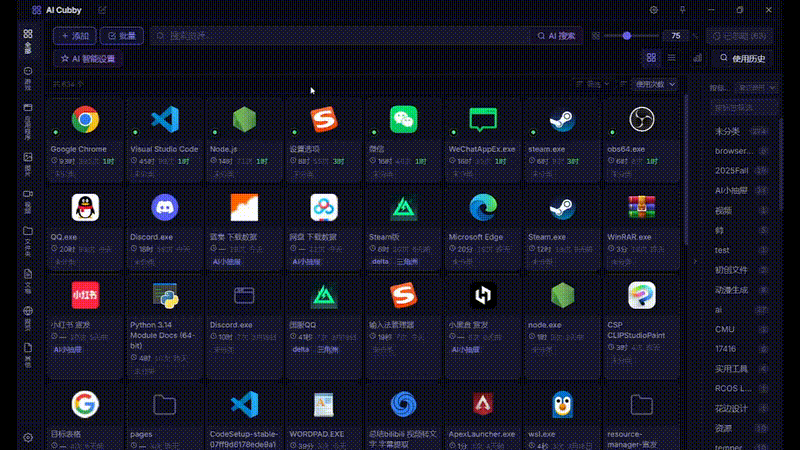Screen dimensions: 800x450
Task: Select the folder tab in left sidebar
Action: click(x=28, y=241)
